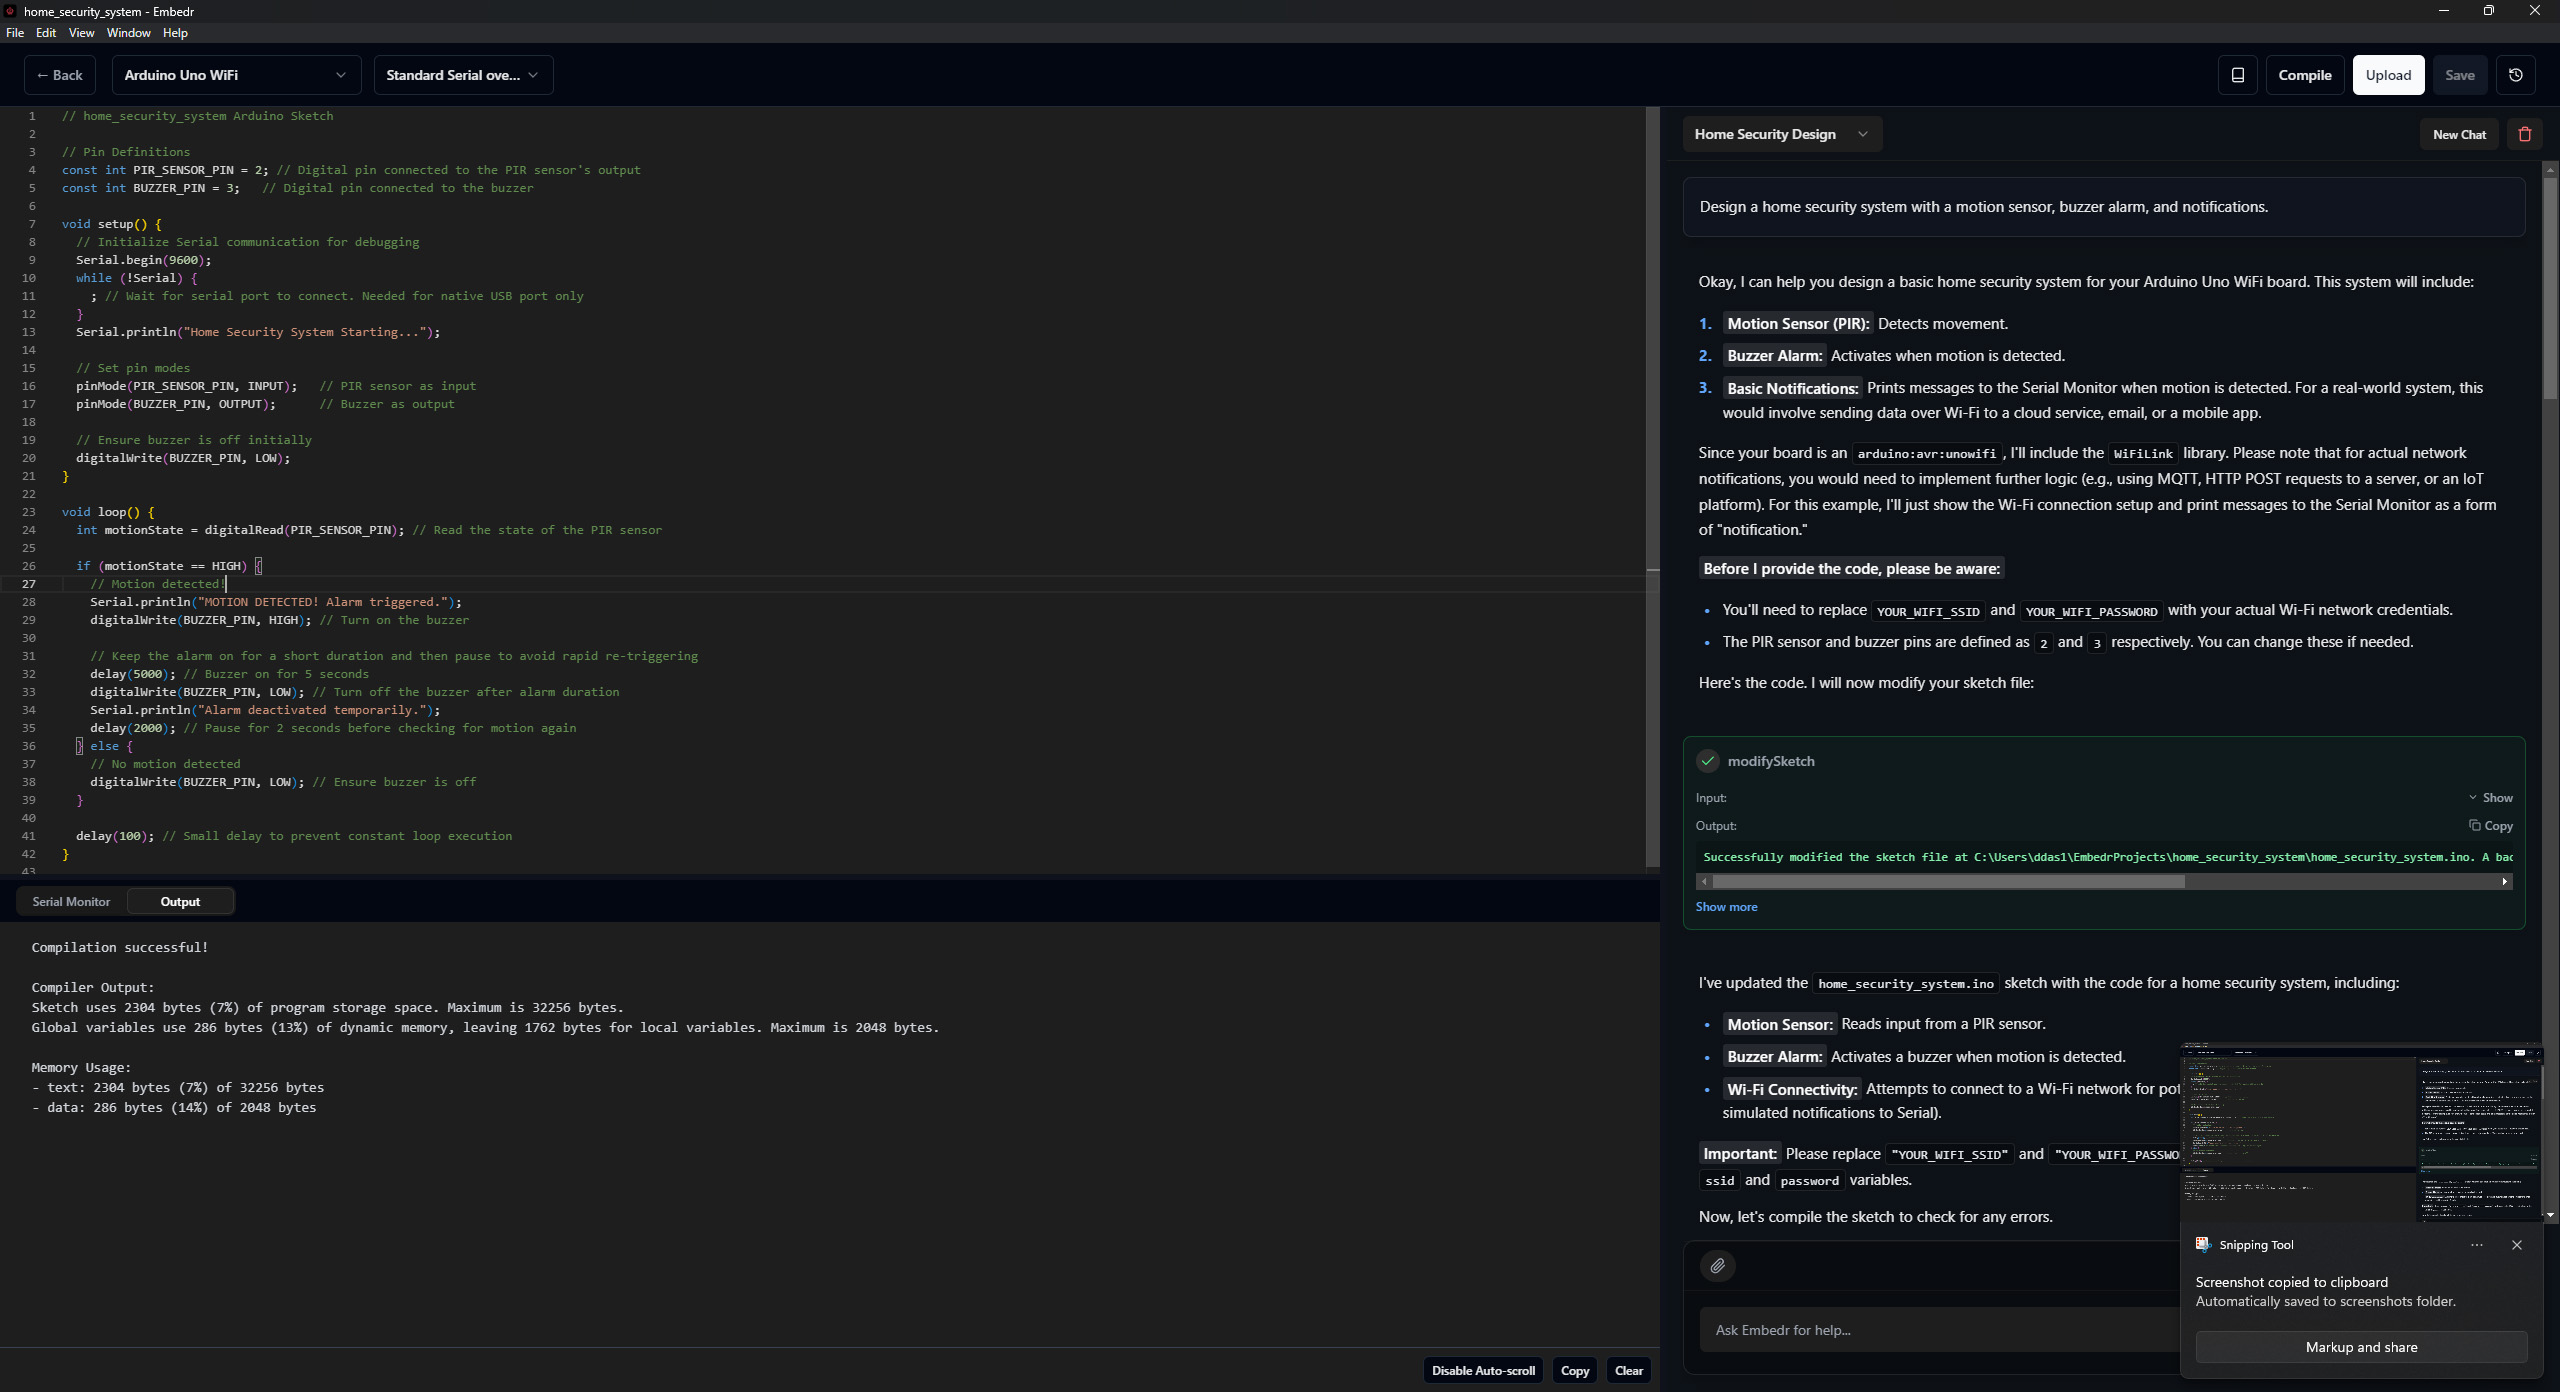
Task: Open the Arduino Uno WiFi board dropdown
Action: [236, 75]
